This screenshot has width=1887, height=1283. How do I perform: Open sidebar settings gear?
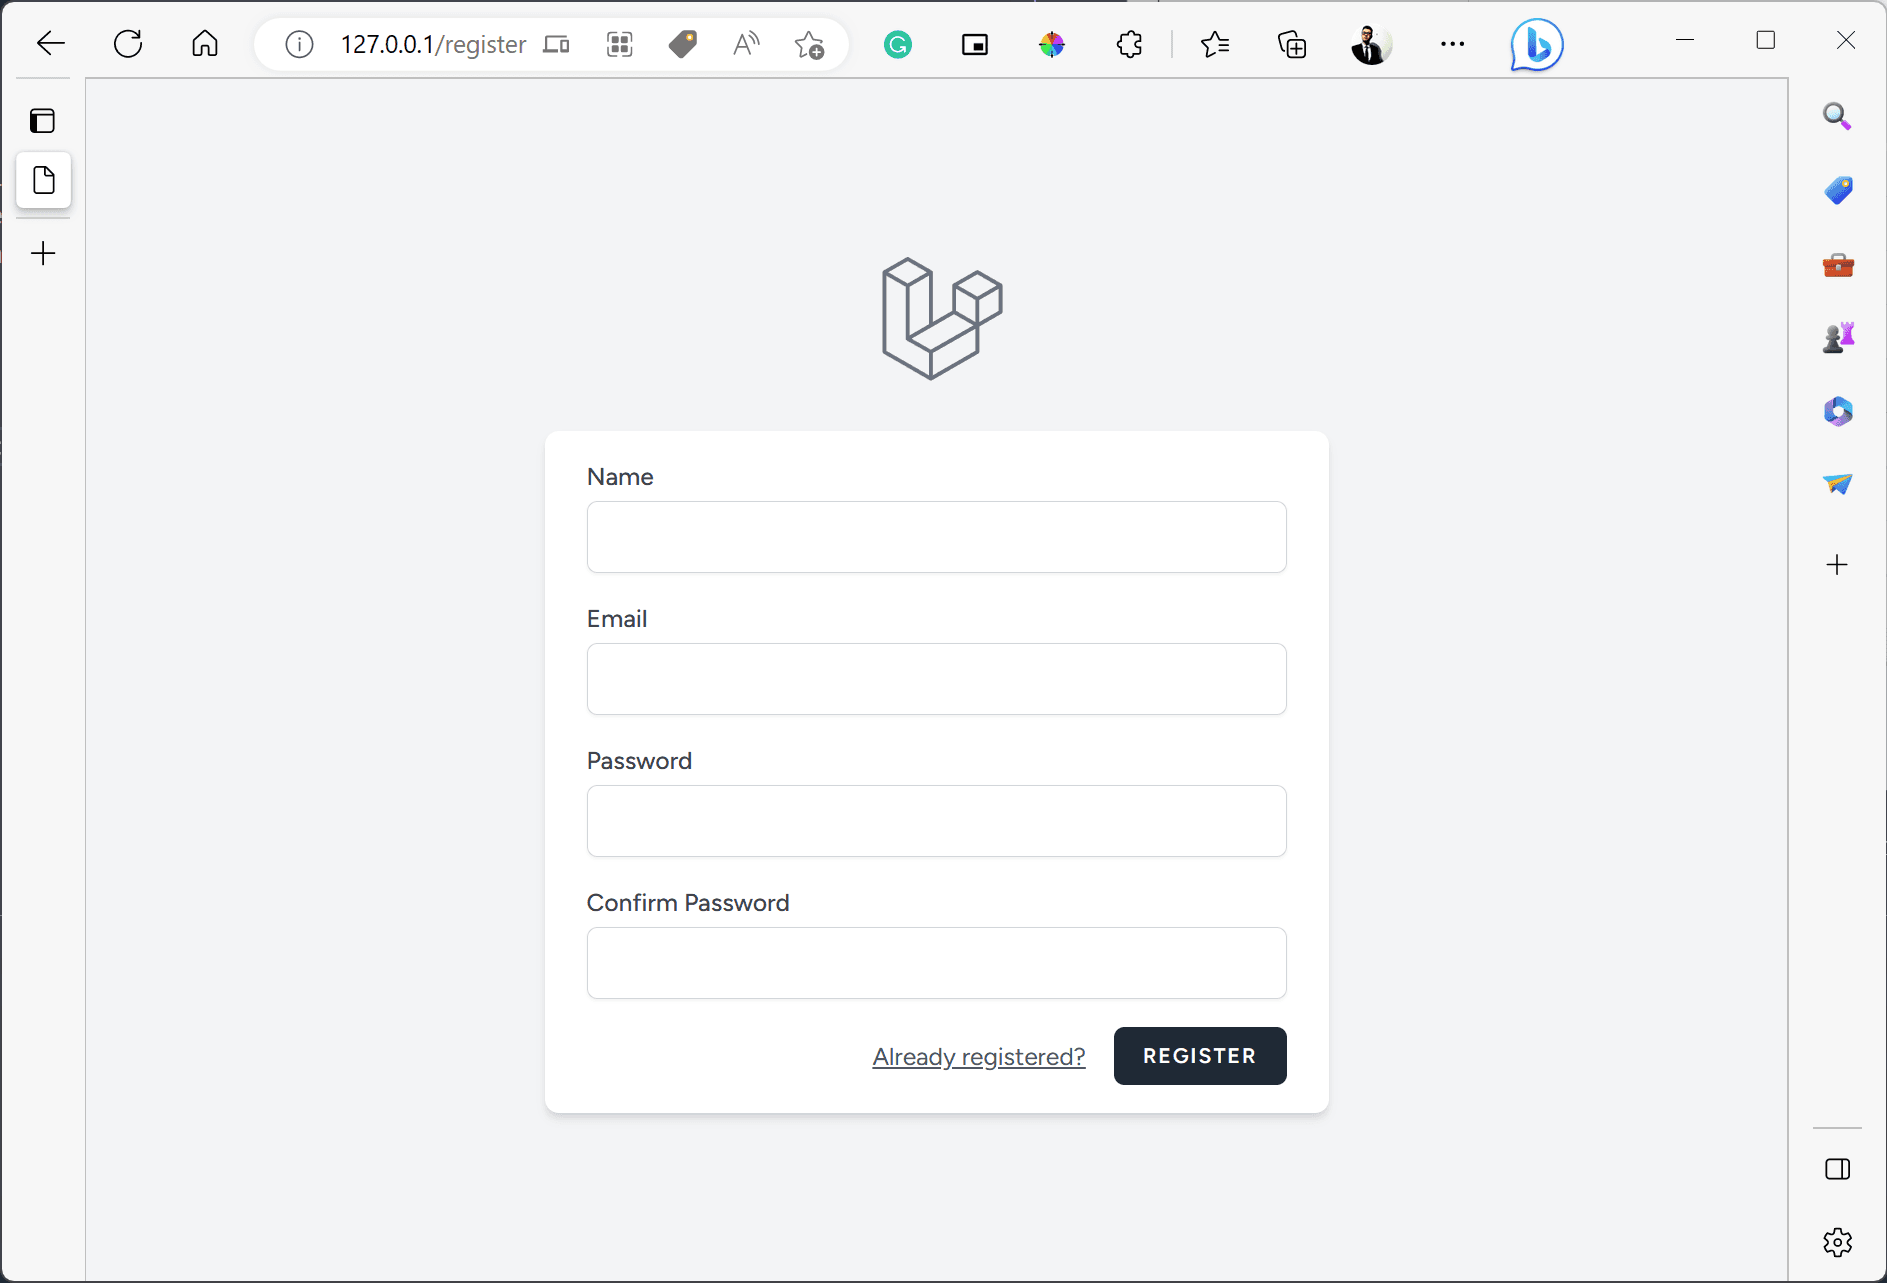coord(1838,1242)
